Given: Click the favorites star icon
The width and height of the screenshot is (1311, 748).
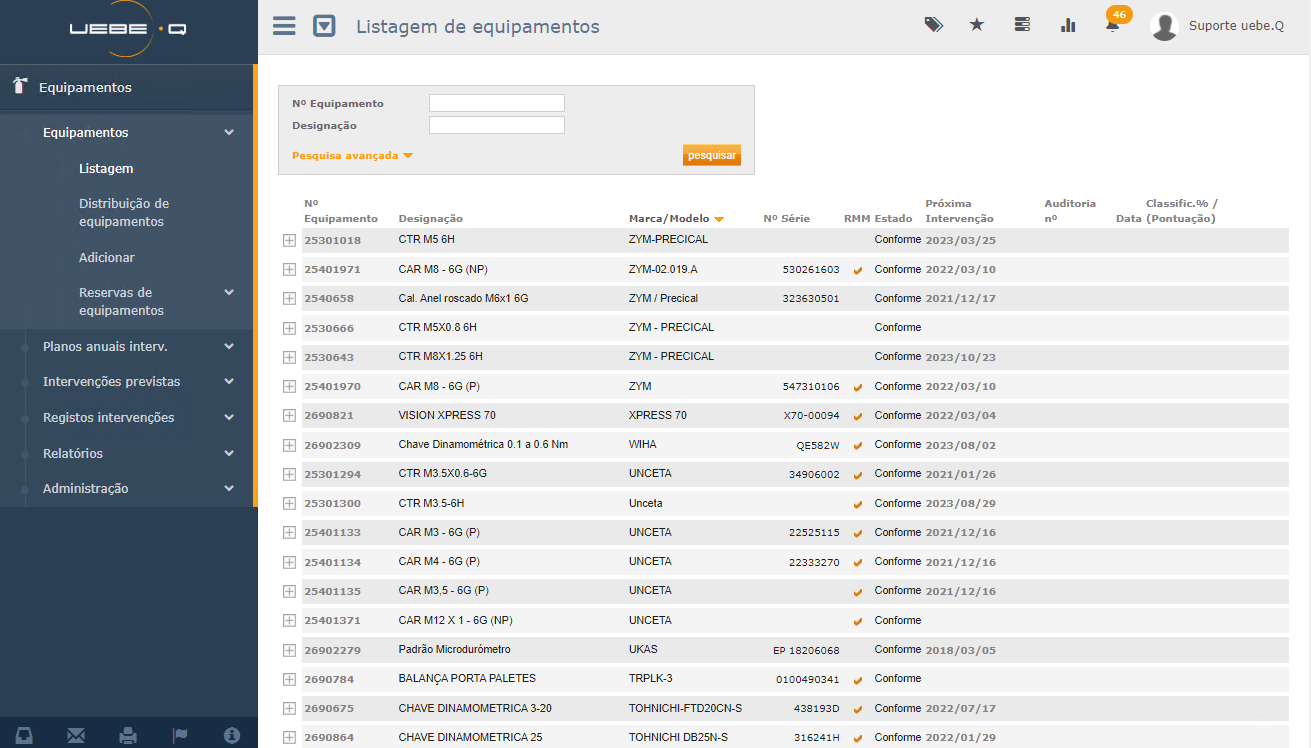Looking at the screenshot, I should click(977, 25).
